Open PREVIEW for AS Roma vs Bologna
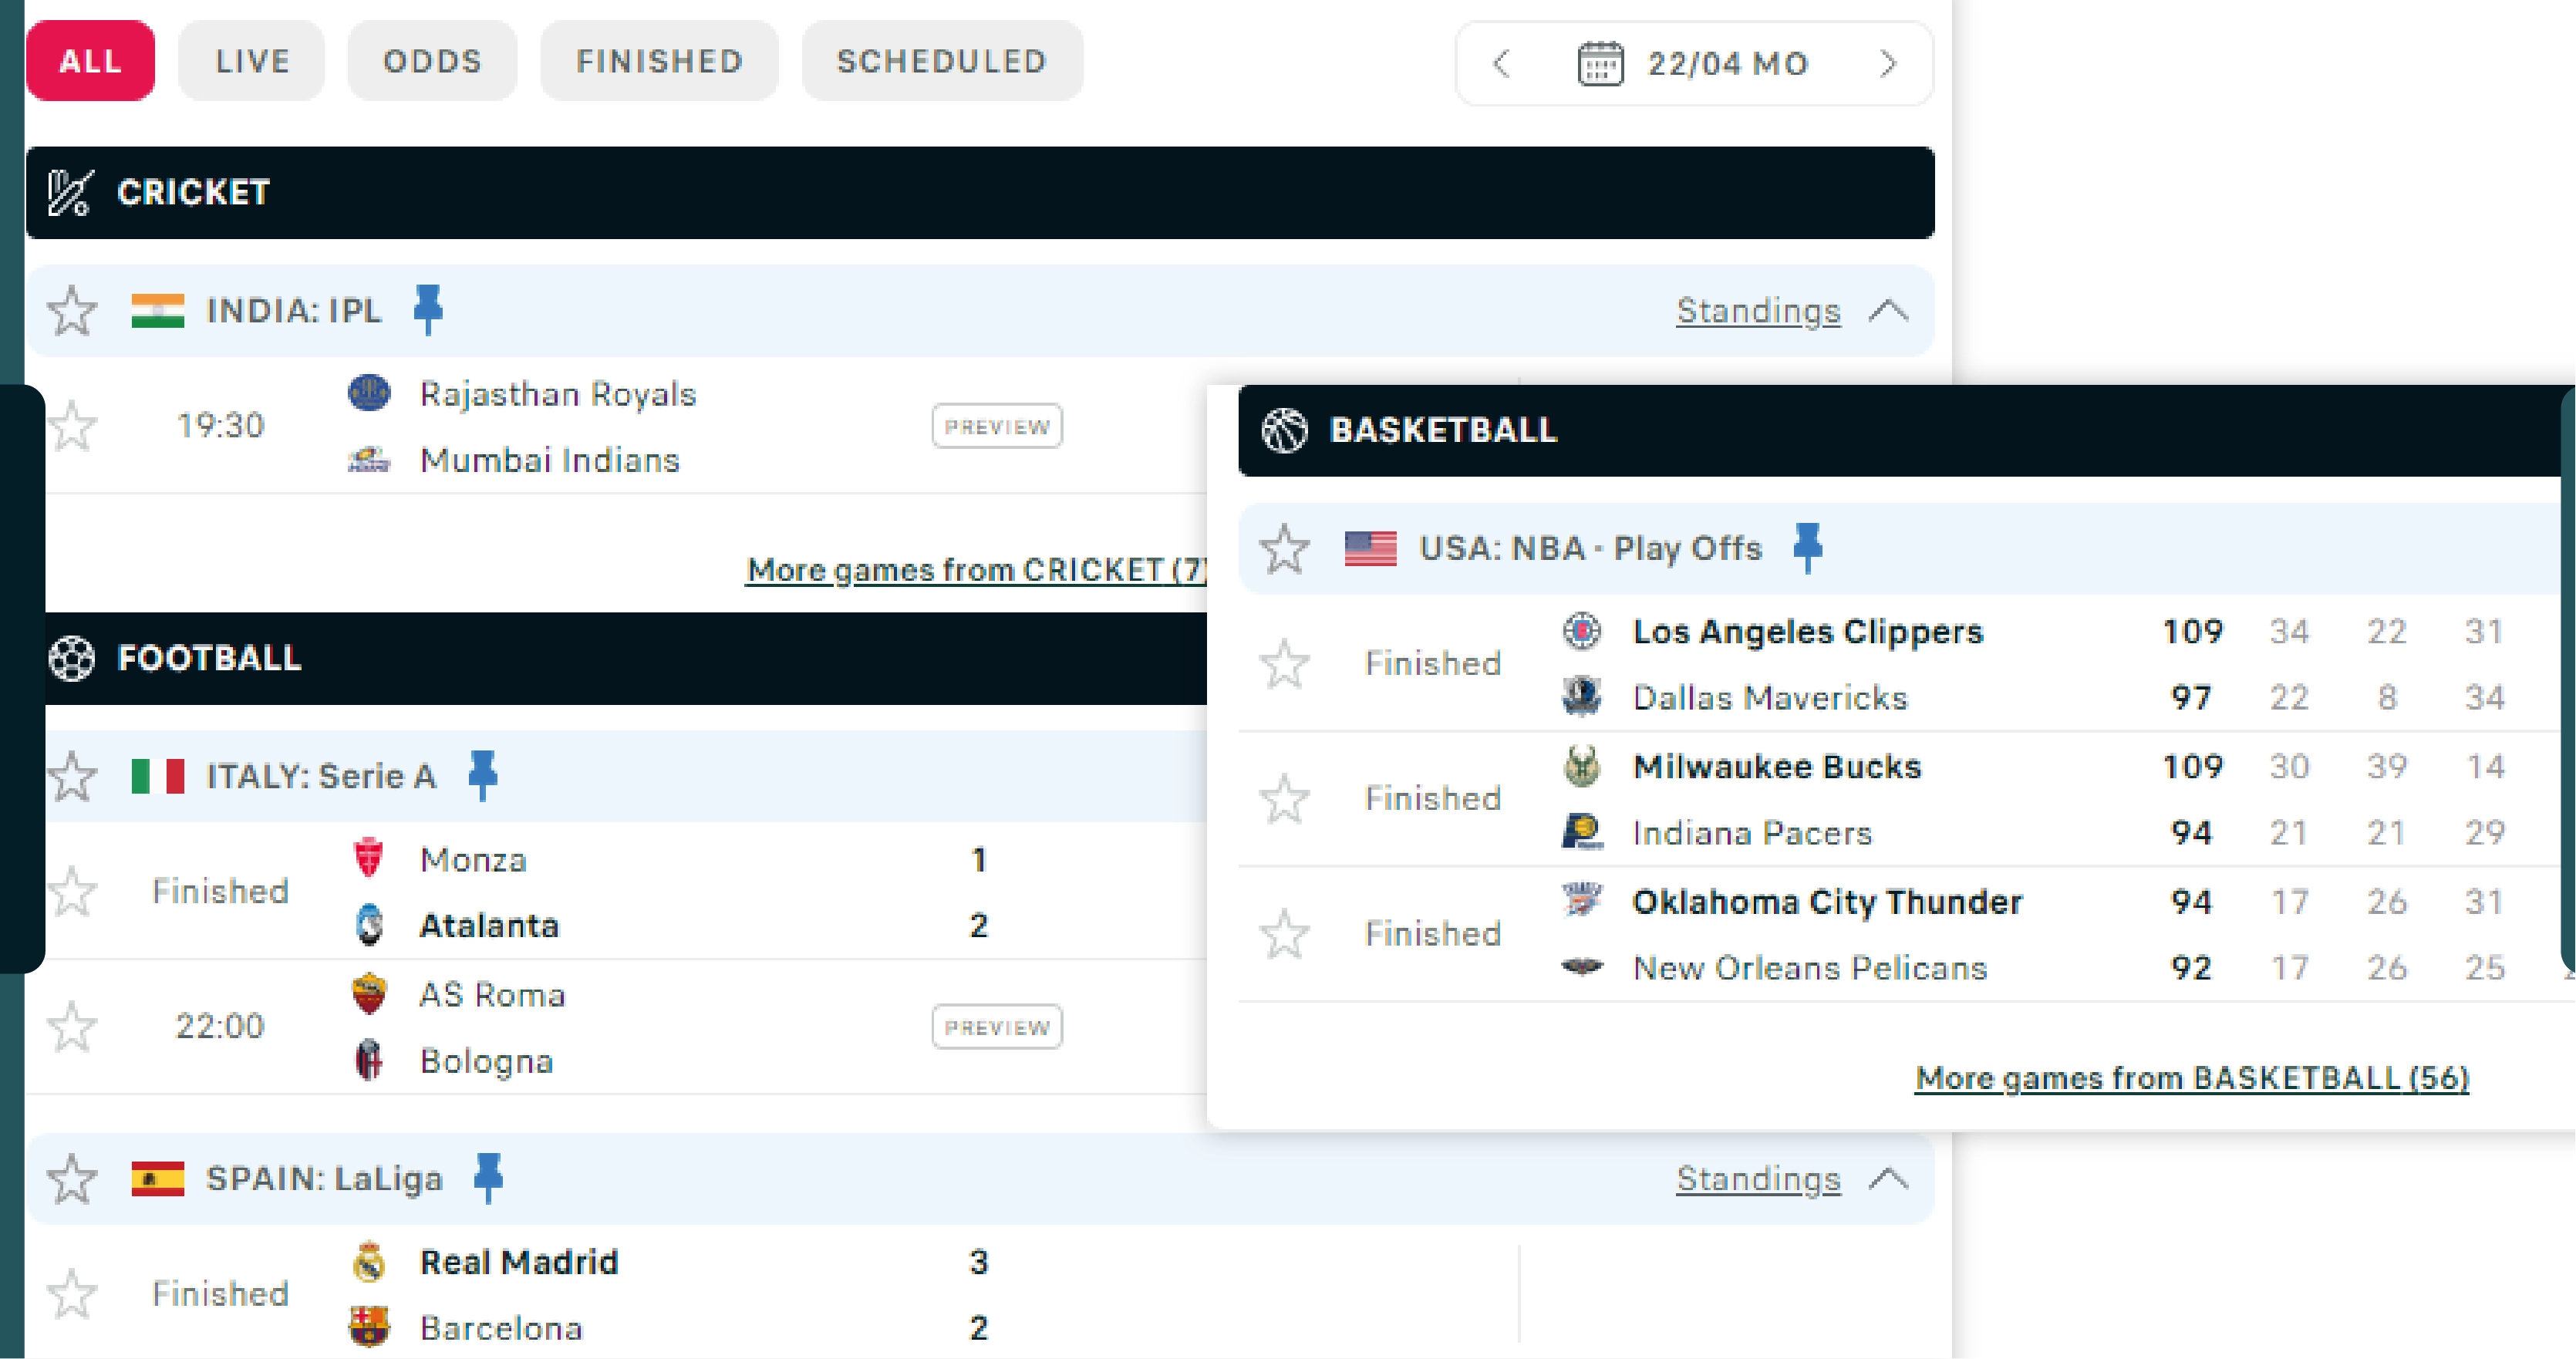The image size is (2576, 1359). 997,1027
